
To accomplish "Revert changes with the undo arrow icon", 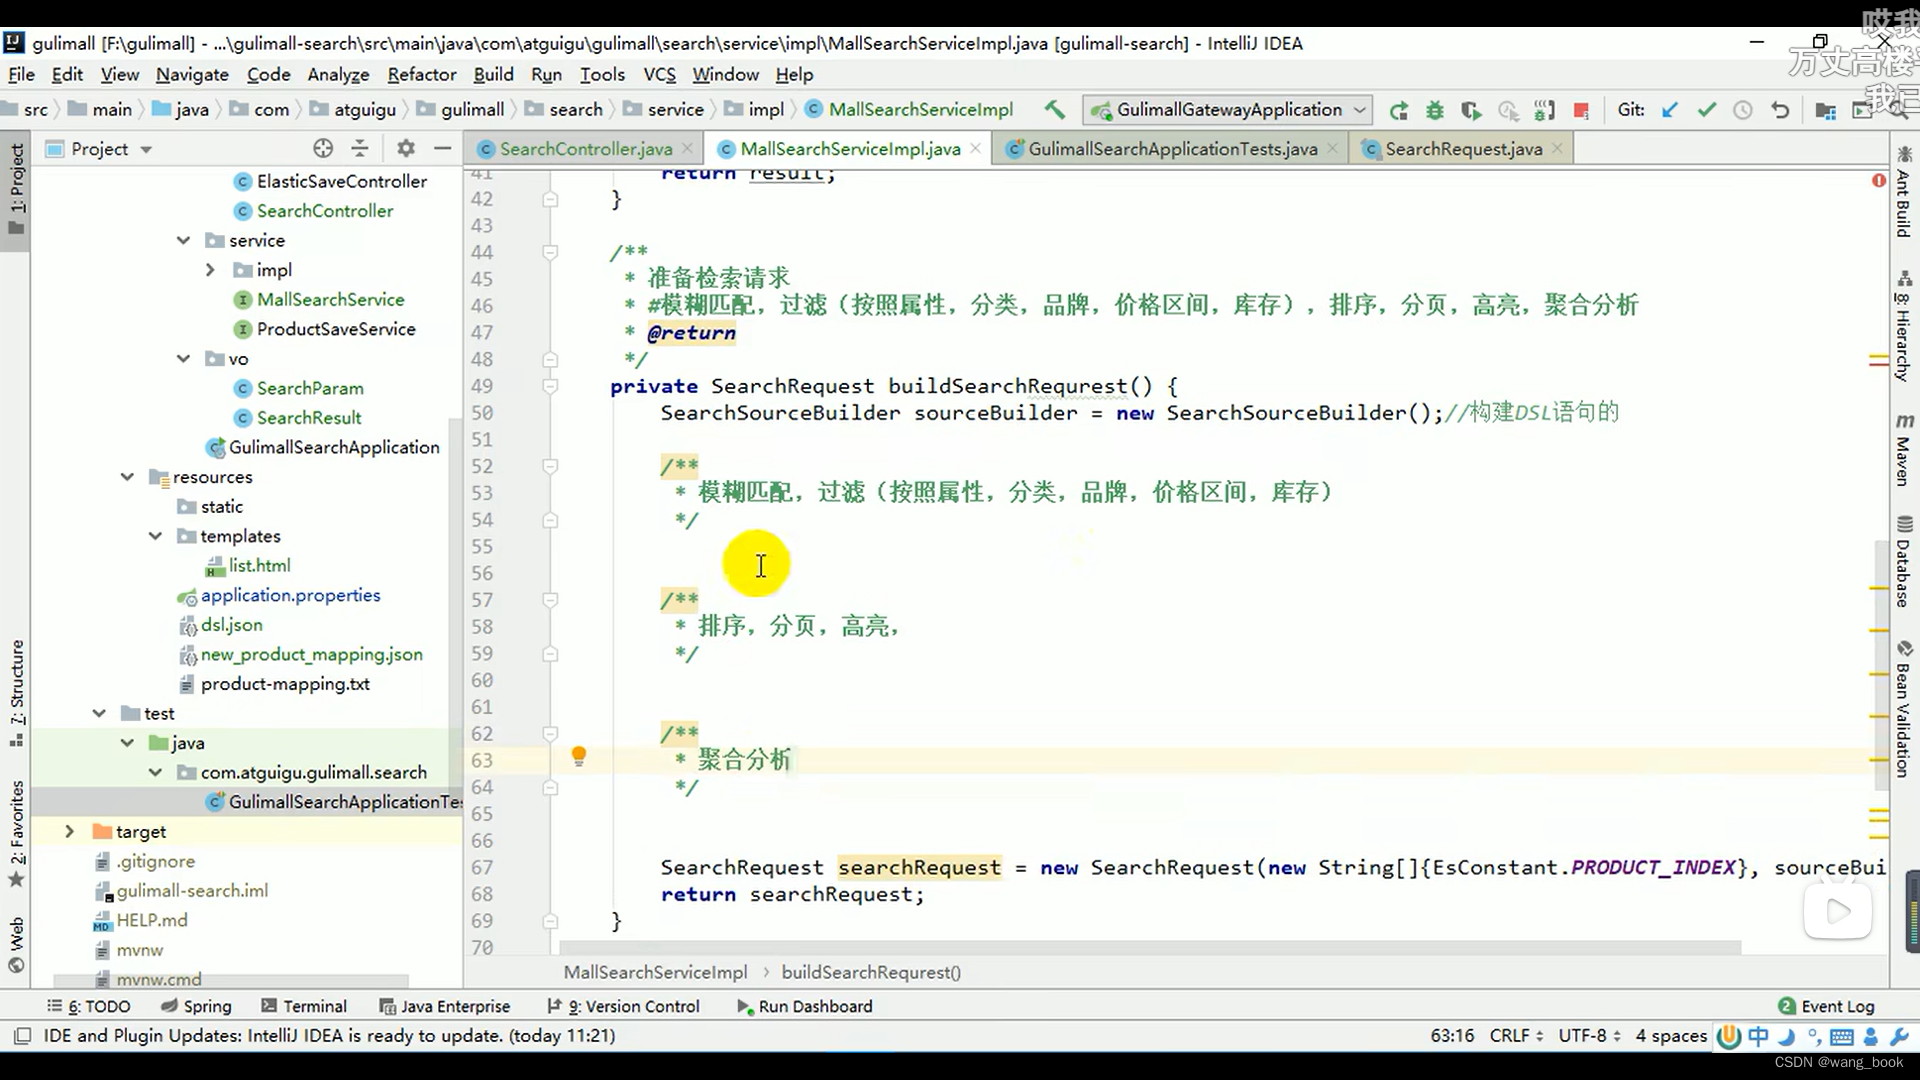I will [x=1780, y=110].
